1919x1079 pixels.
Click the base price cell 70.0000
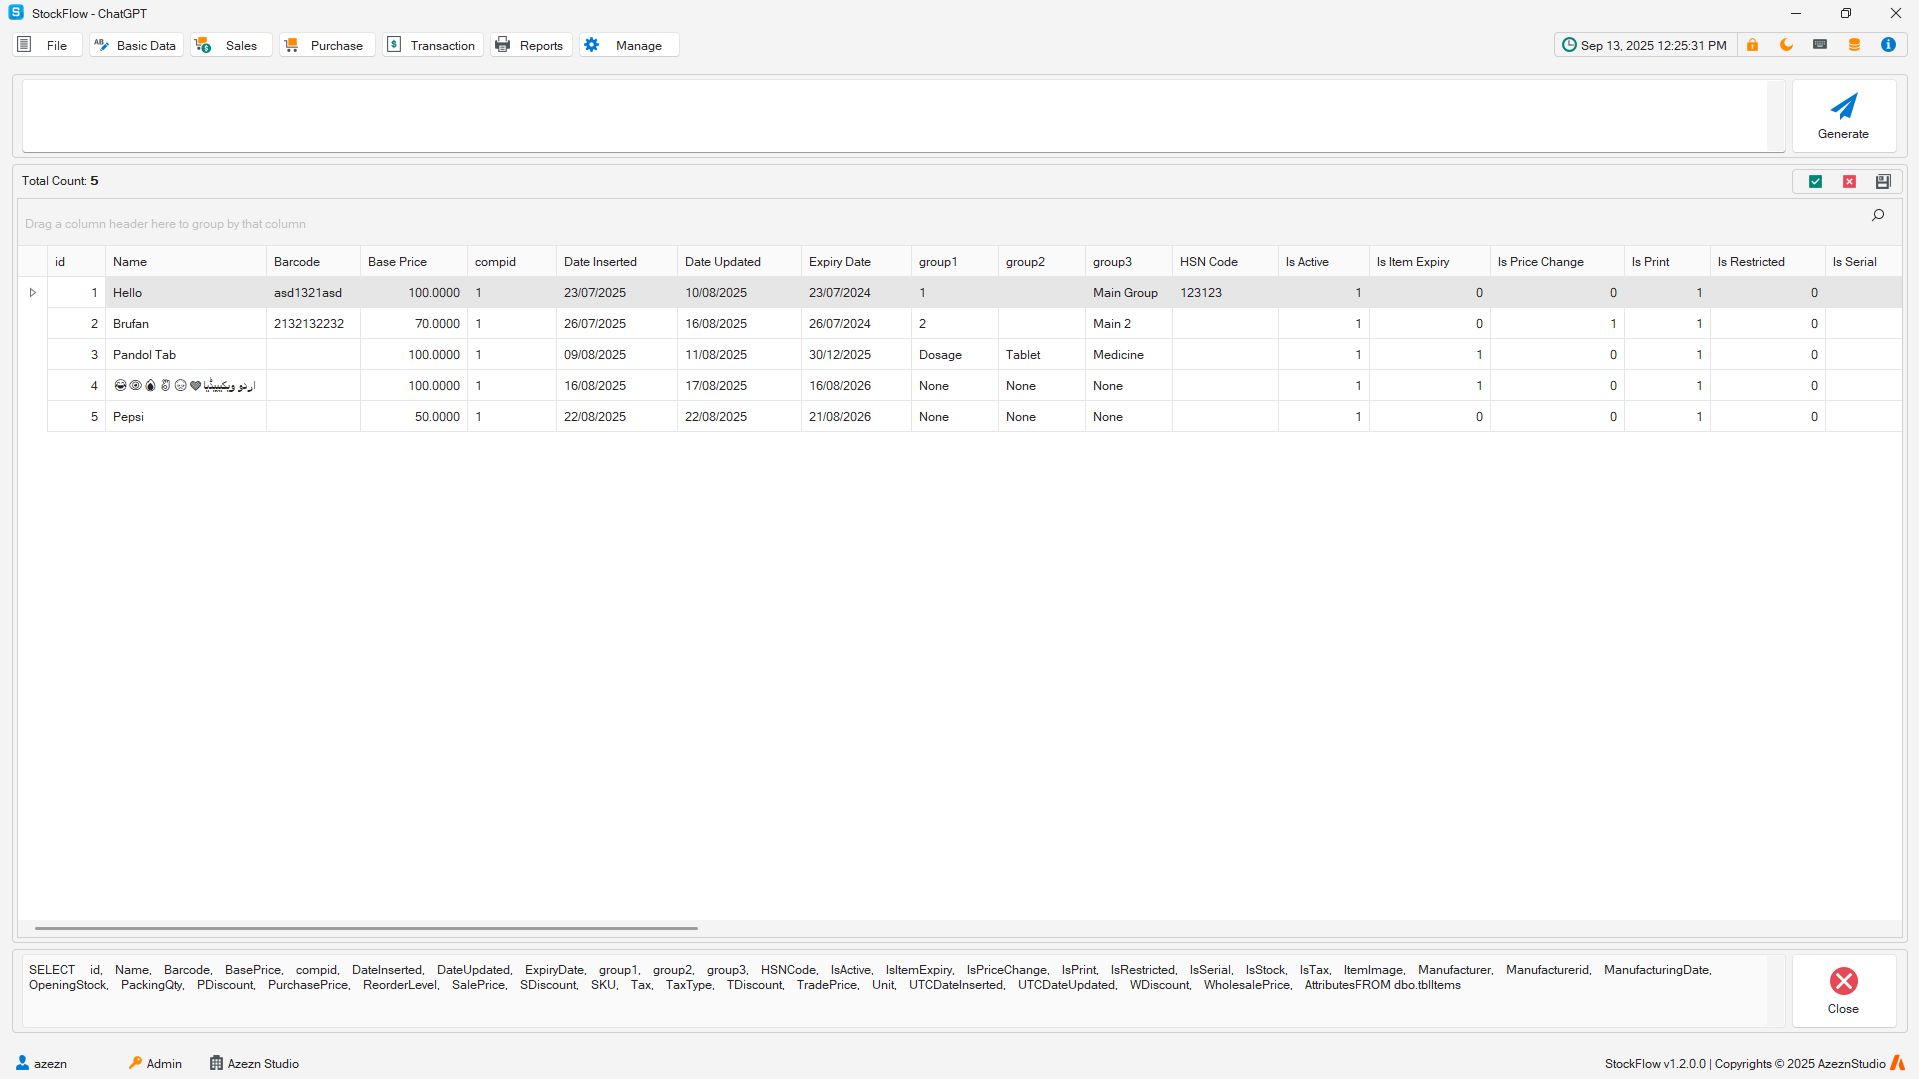[x=414, y=324]
